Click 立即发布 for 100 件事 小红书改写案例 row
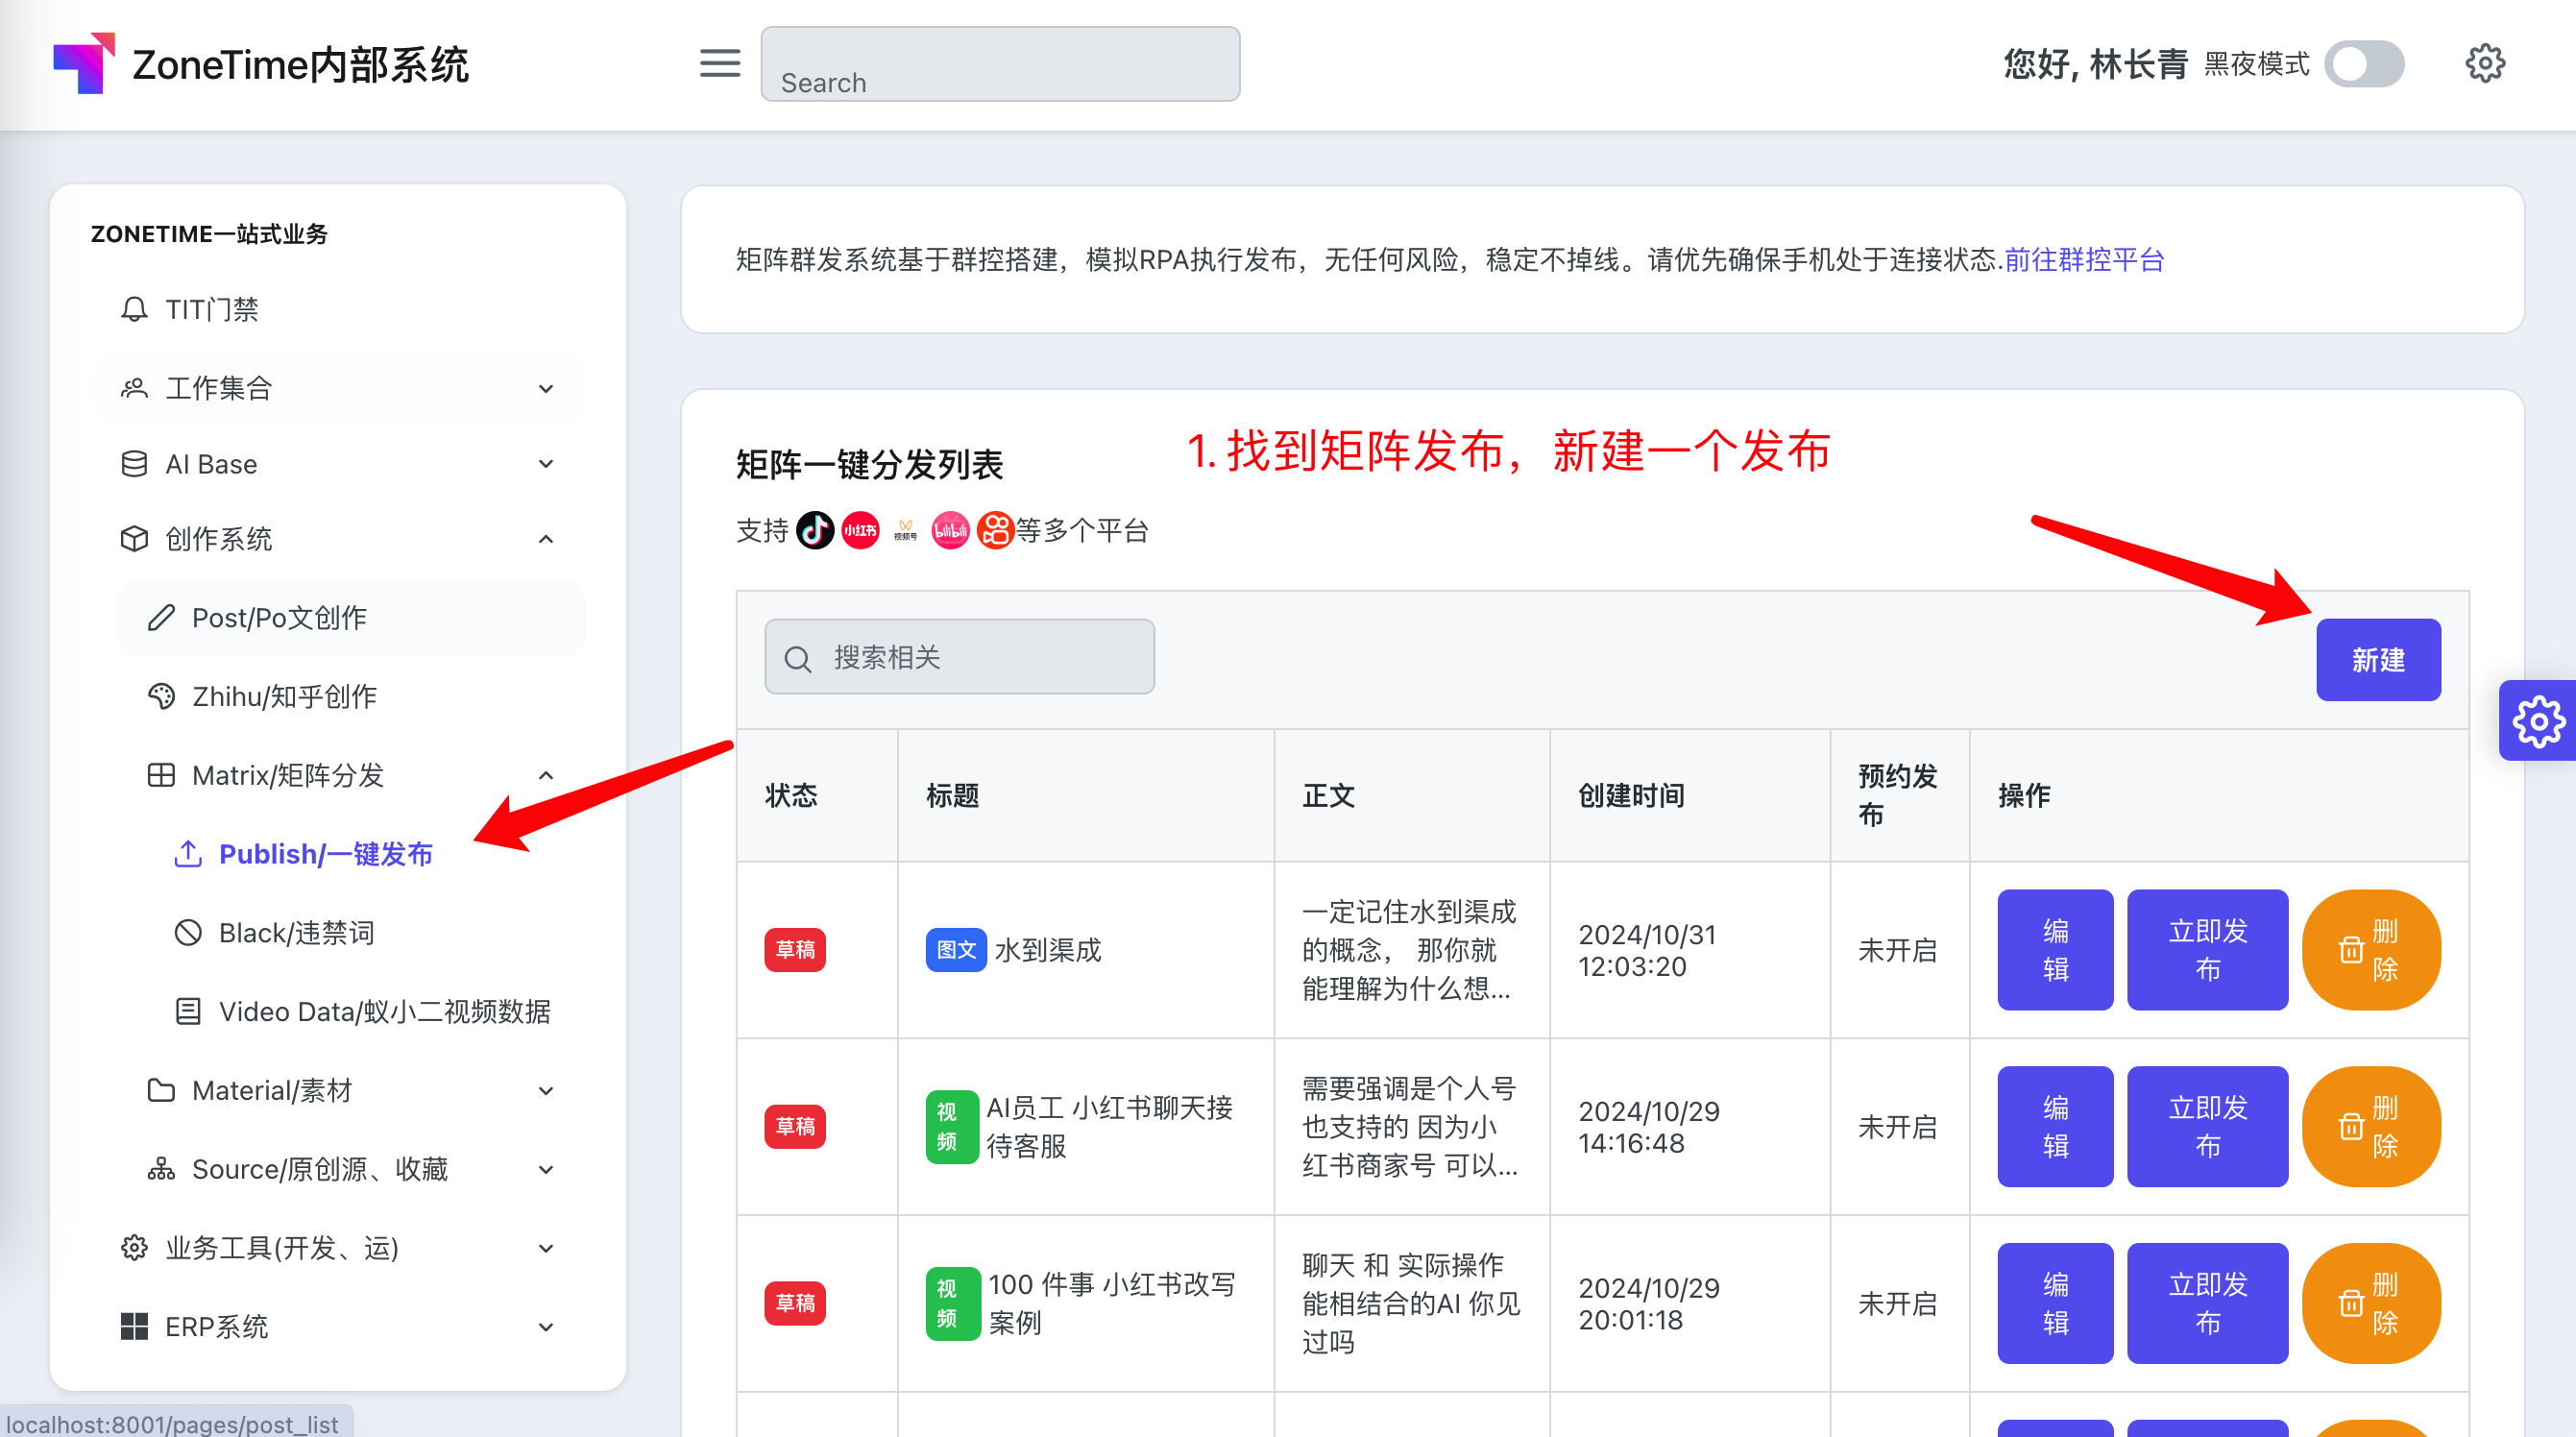The height and width of the screenshot is (1437, 2576). tap(2207, 1304)
